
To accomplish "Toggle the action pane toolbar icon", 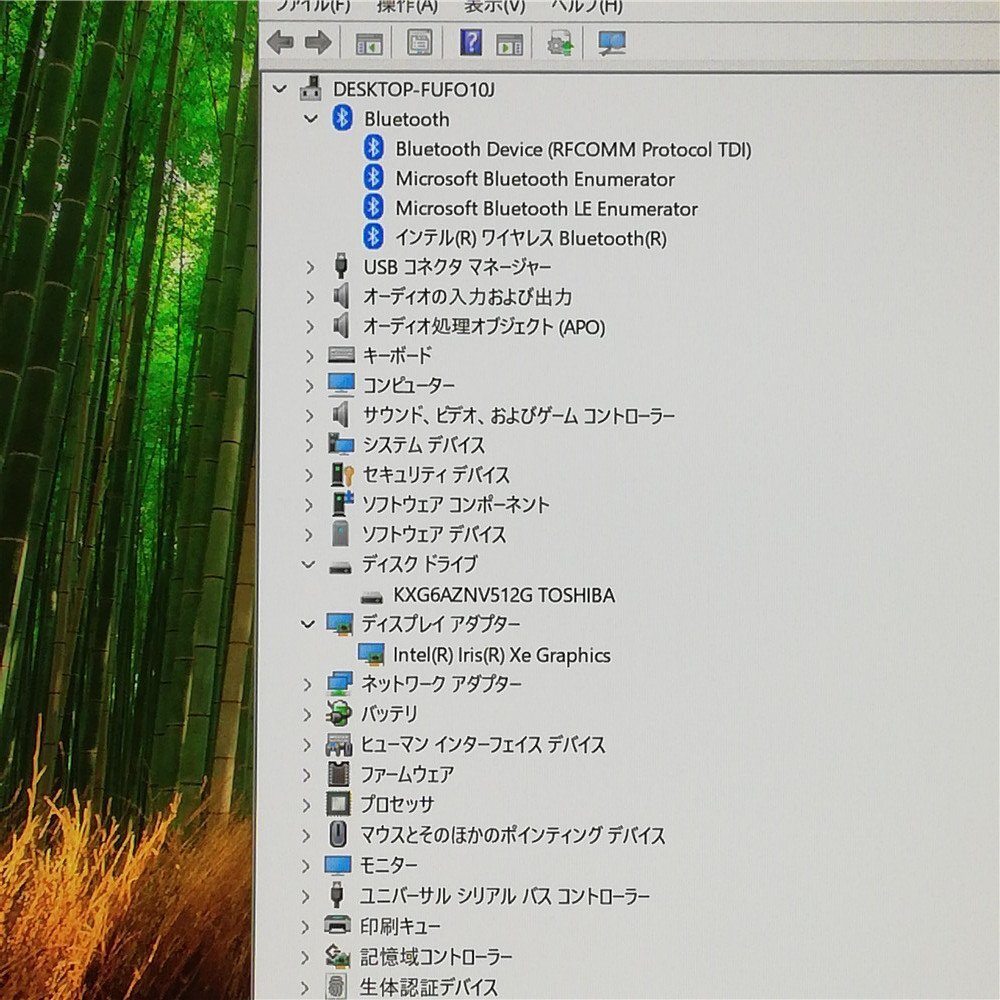I will tap(510, 43).
